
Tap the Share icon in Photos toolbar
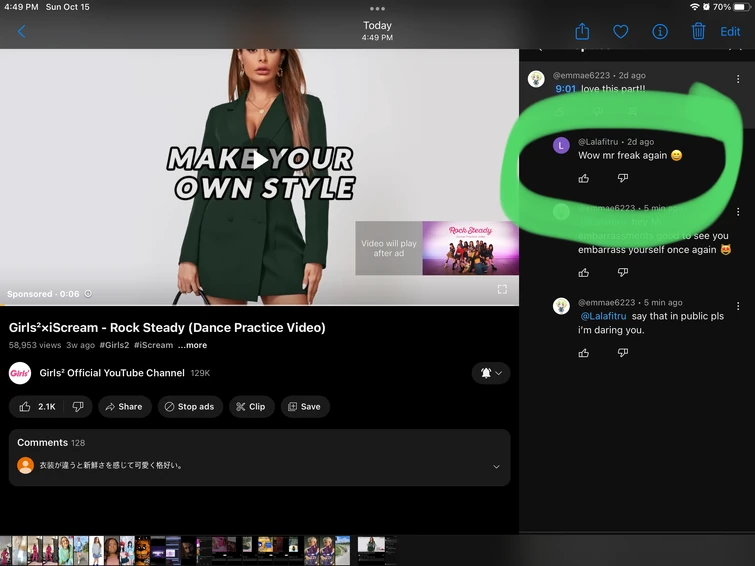(582, 31)
